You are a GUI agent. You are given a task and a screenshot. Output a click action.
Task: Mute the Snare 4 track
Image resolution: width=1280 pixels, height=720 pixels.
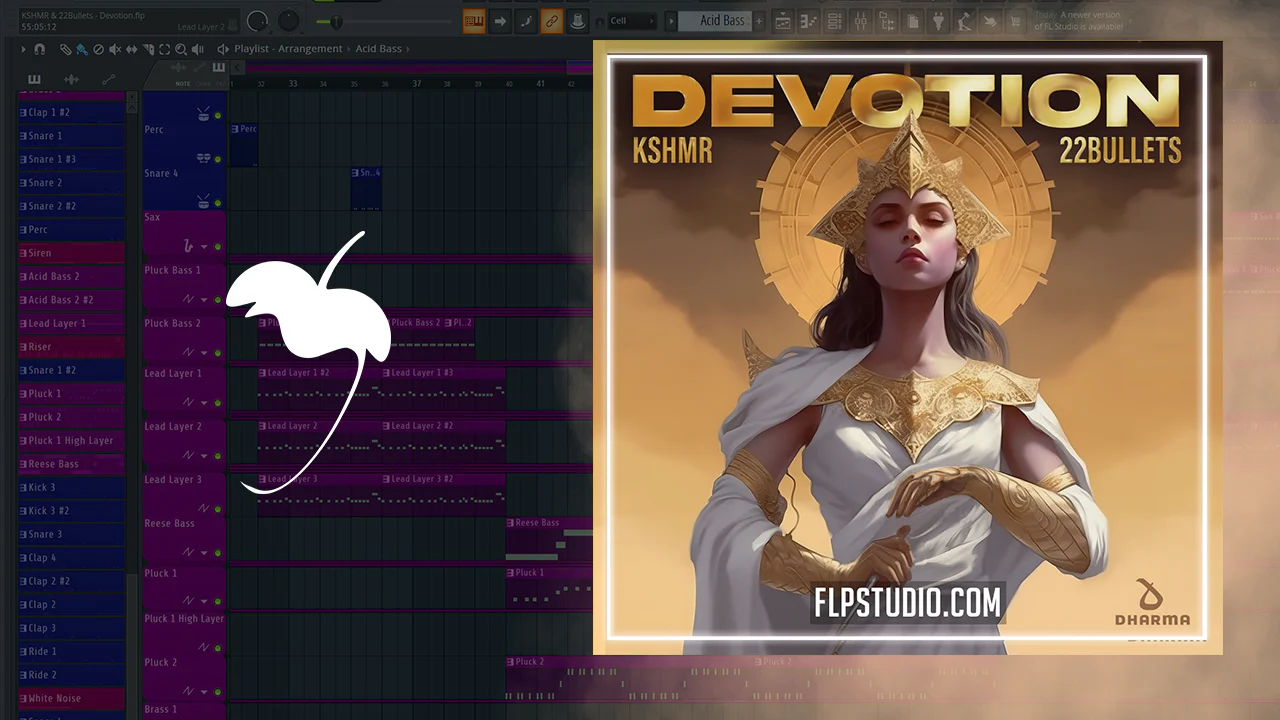pyautogui.click(x=218, y=202)
